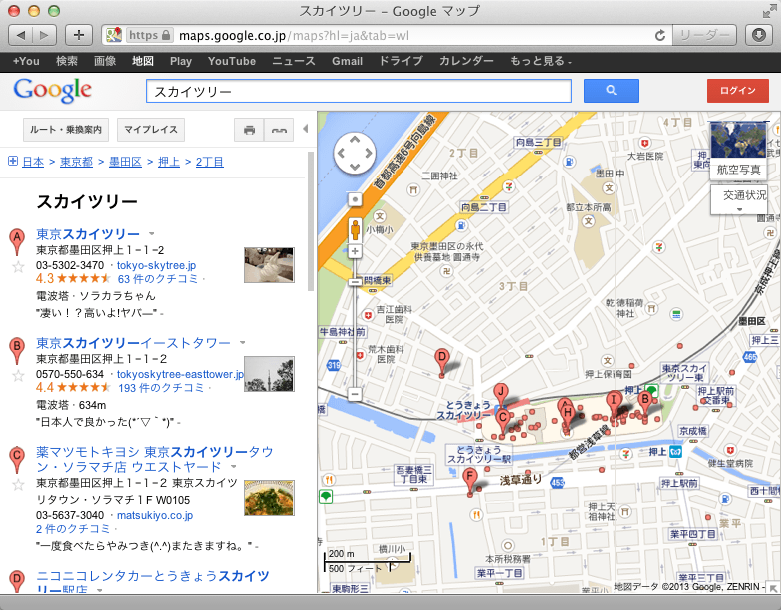Pick up the orange Street View pegman
The image size is (781, 610).
pos(355,230)
